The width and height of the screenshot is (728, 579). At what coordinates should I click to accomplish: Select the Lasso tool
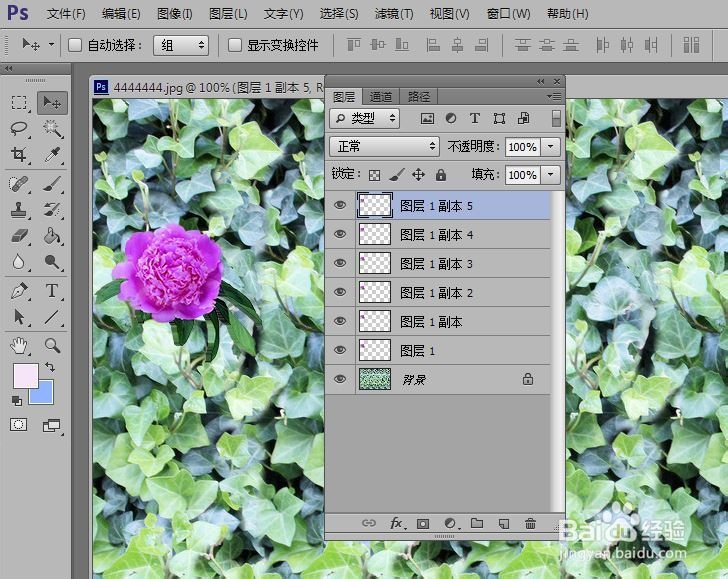19,128
